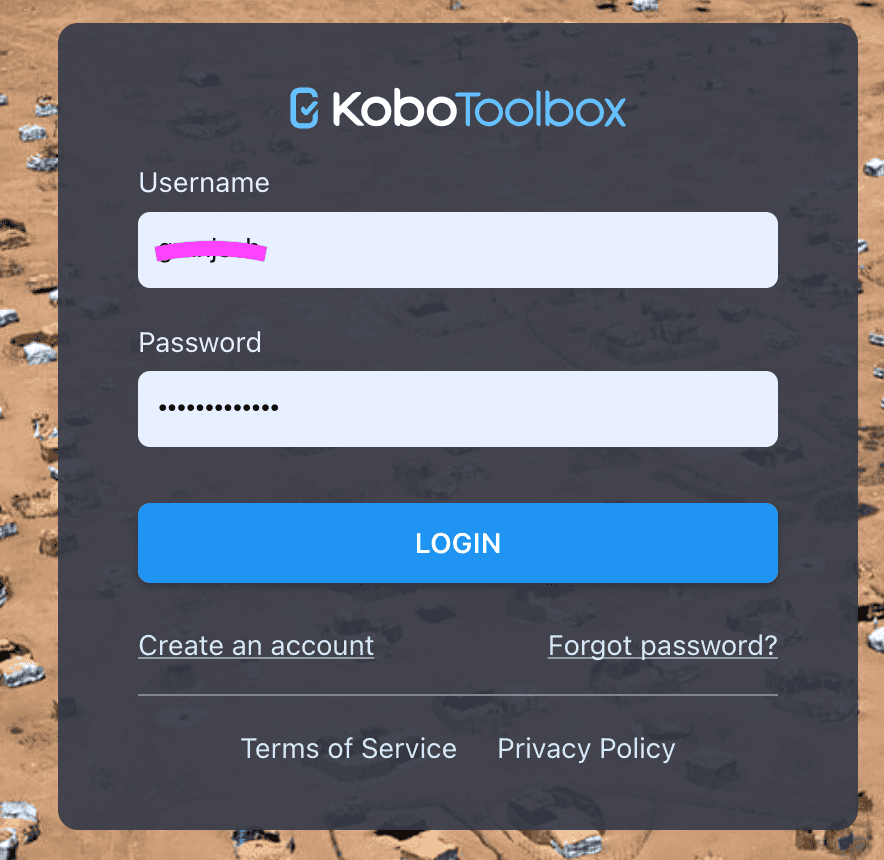The image size is (884, 860).
Task: Click the dark card area above the logo
Action: [x=458, y=54]
